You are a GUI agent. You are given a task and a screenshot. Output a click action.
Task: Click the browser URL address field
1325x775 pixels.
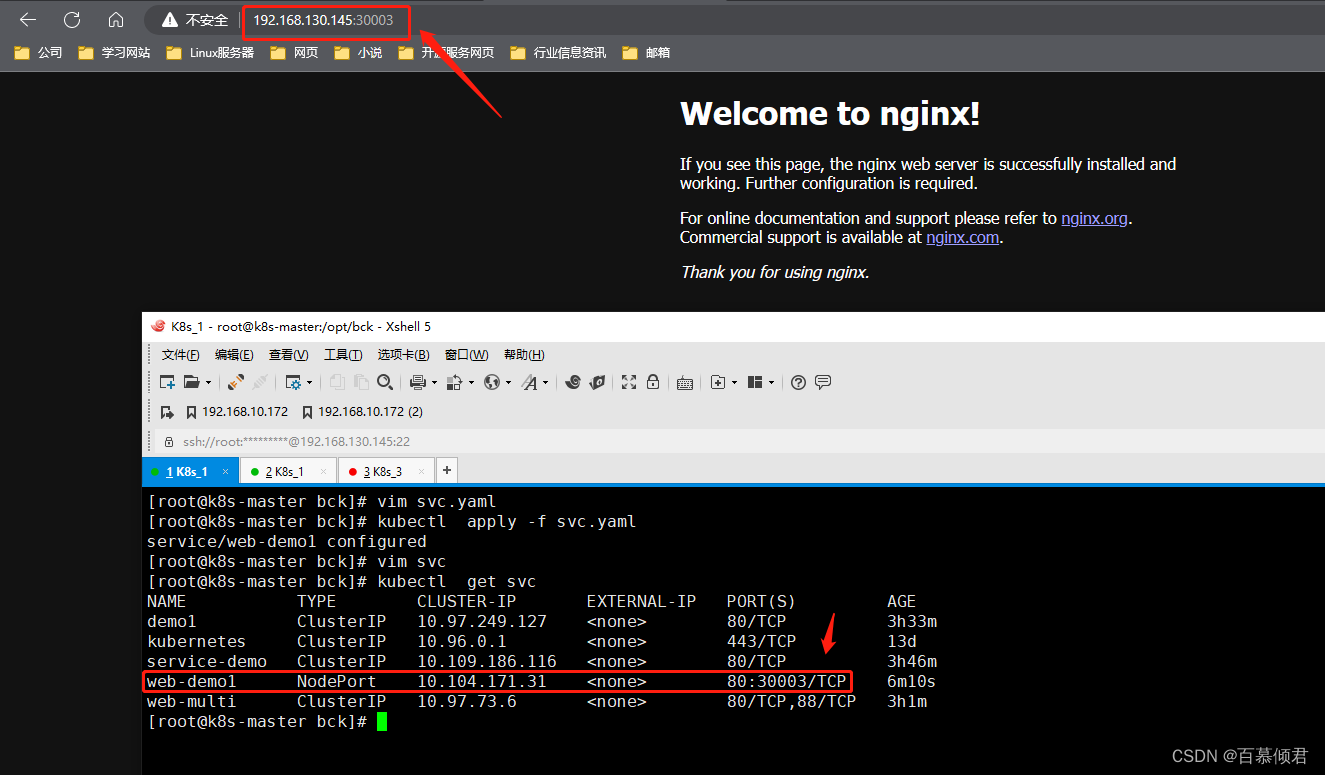[x=323, y=20]
